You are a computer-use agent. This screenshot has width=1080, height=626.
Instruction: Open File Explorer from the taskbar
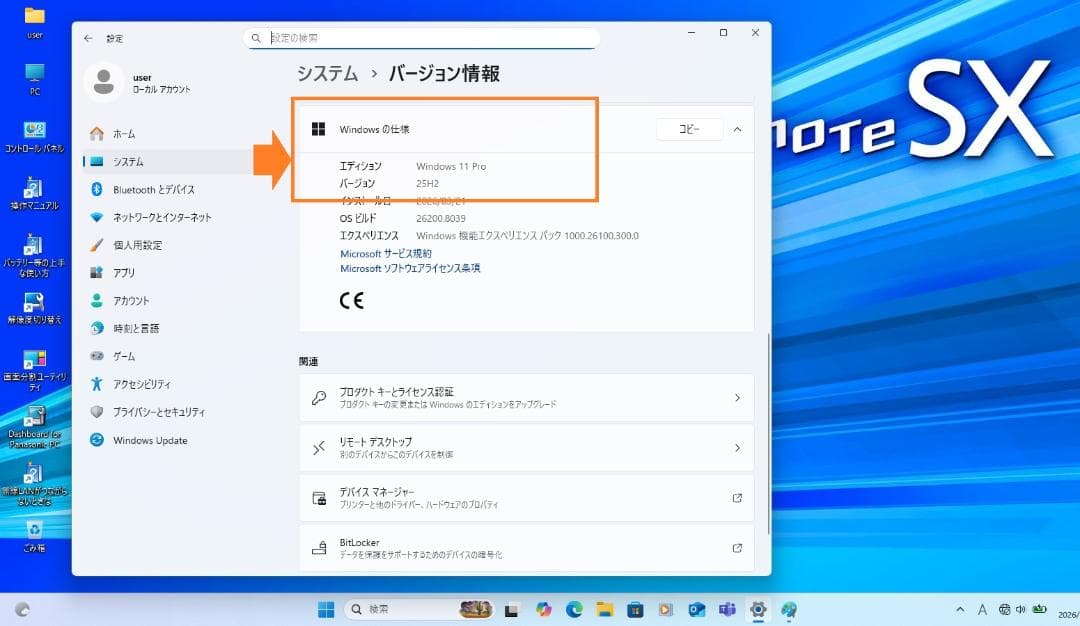(605, 609)
